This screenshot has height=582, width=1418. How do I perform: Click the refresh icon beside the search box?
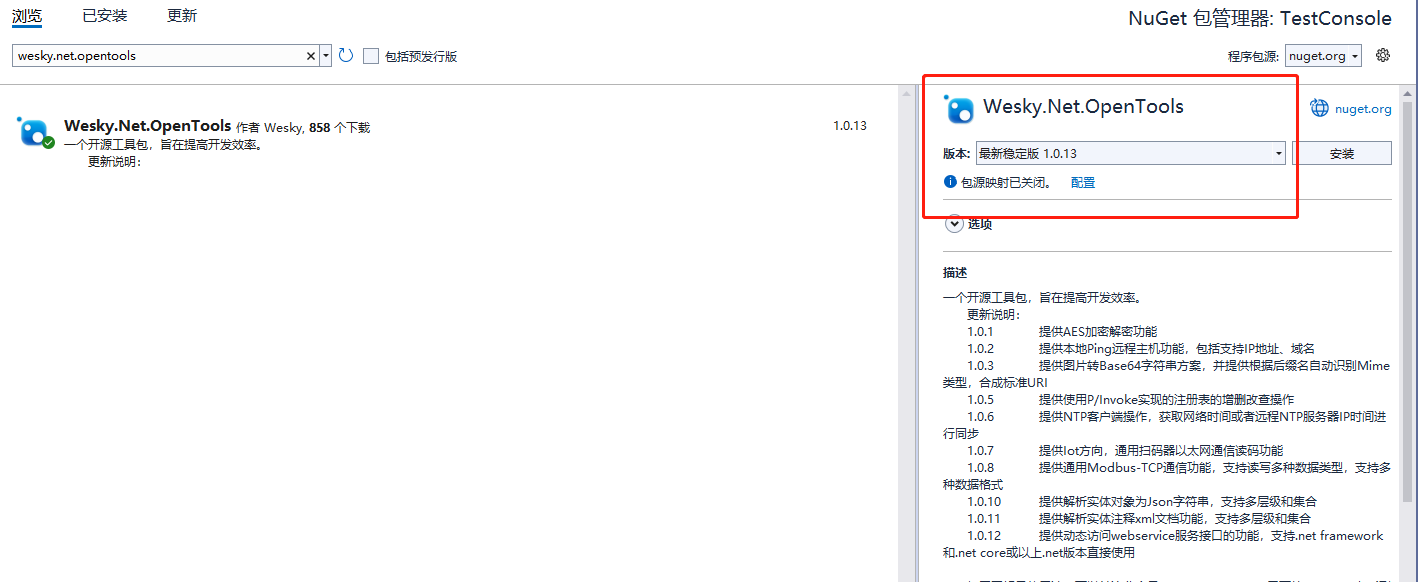tap(346, 56)
